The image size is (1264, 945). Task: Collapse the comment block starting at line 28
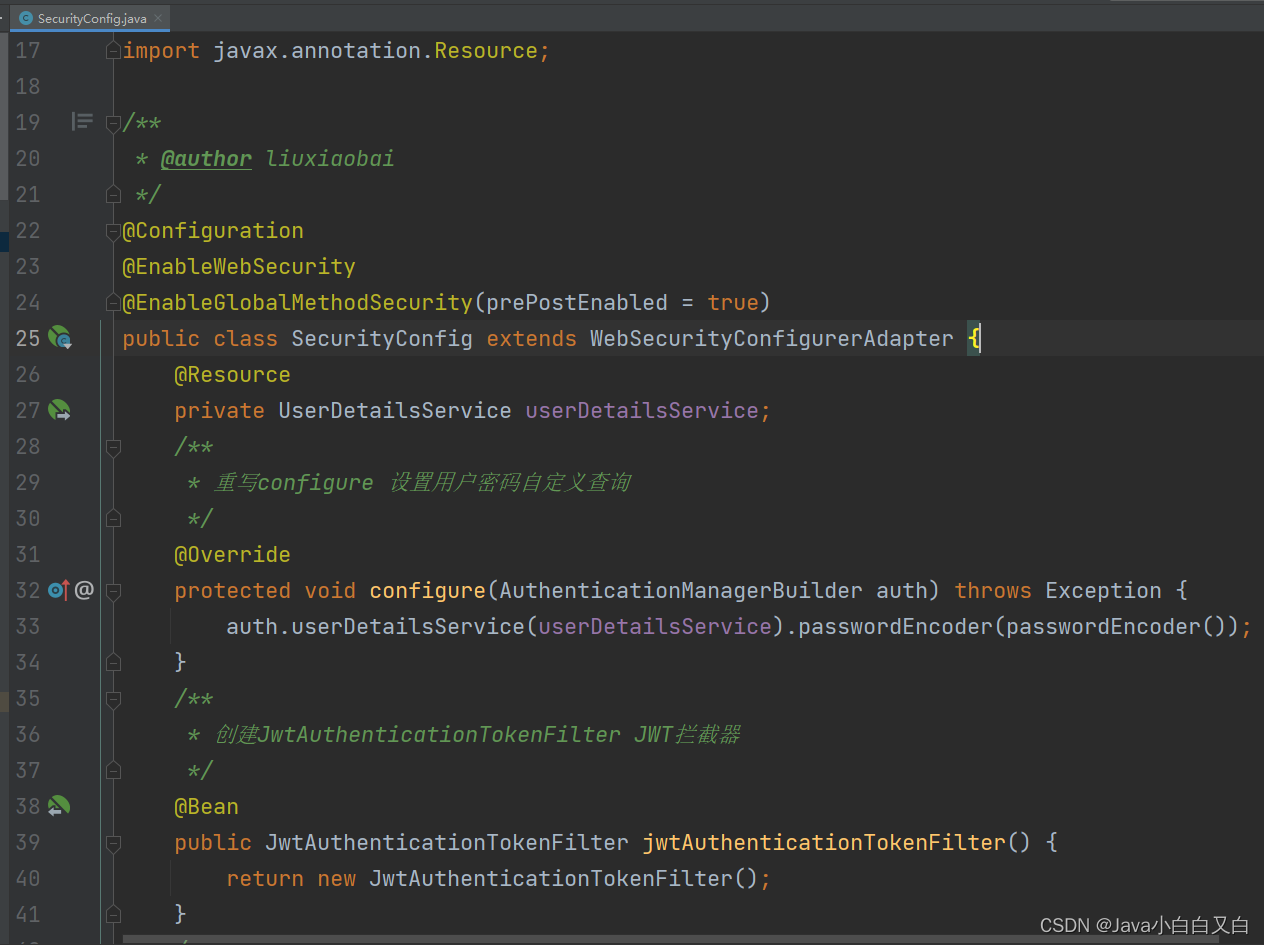(x=113, y=446)
